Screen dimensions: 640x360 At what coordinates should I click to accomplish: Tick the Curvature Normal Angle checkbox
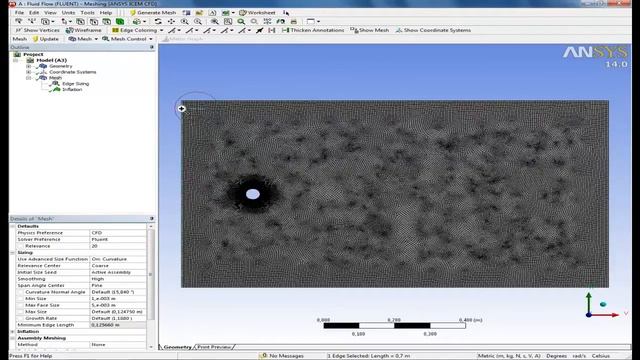coord(20,292)
